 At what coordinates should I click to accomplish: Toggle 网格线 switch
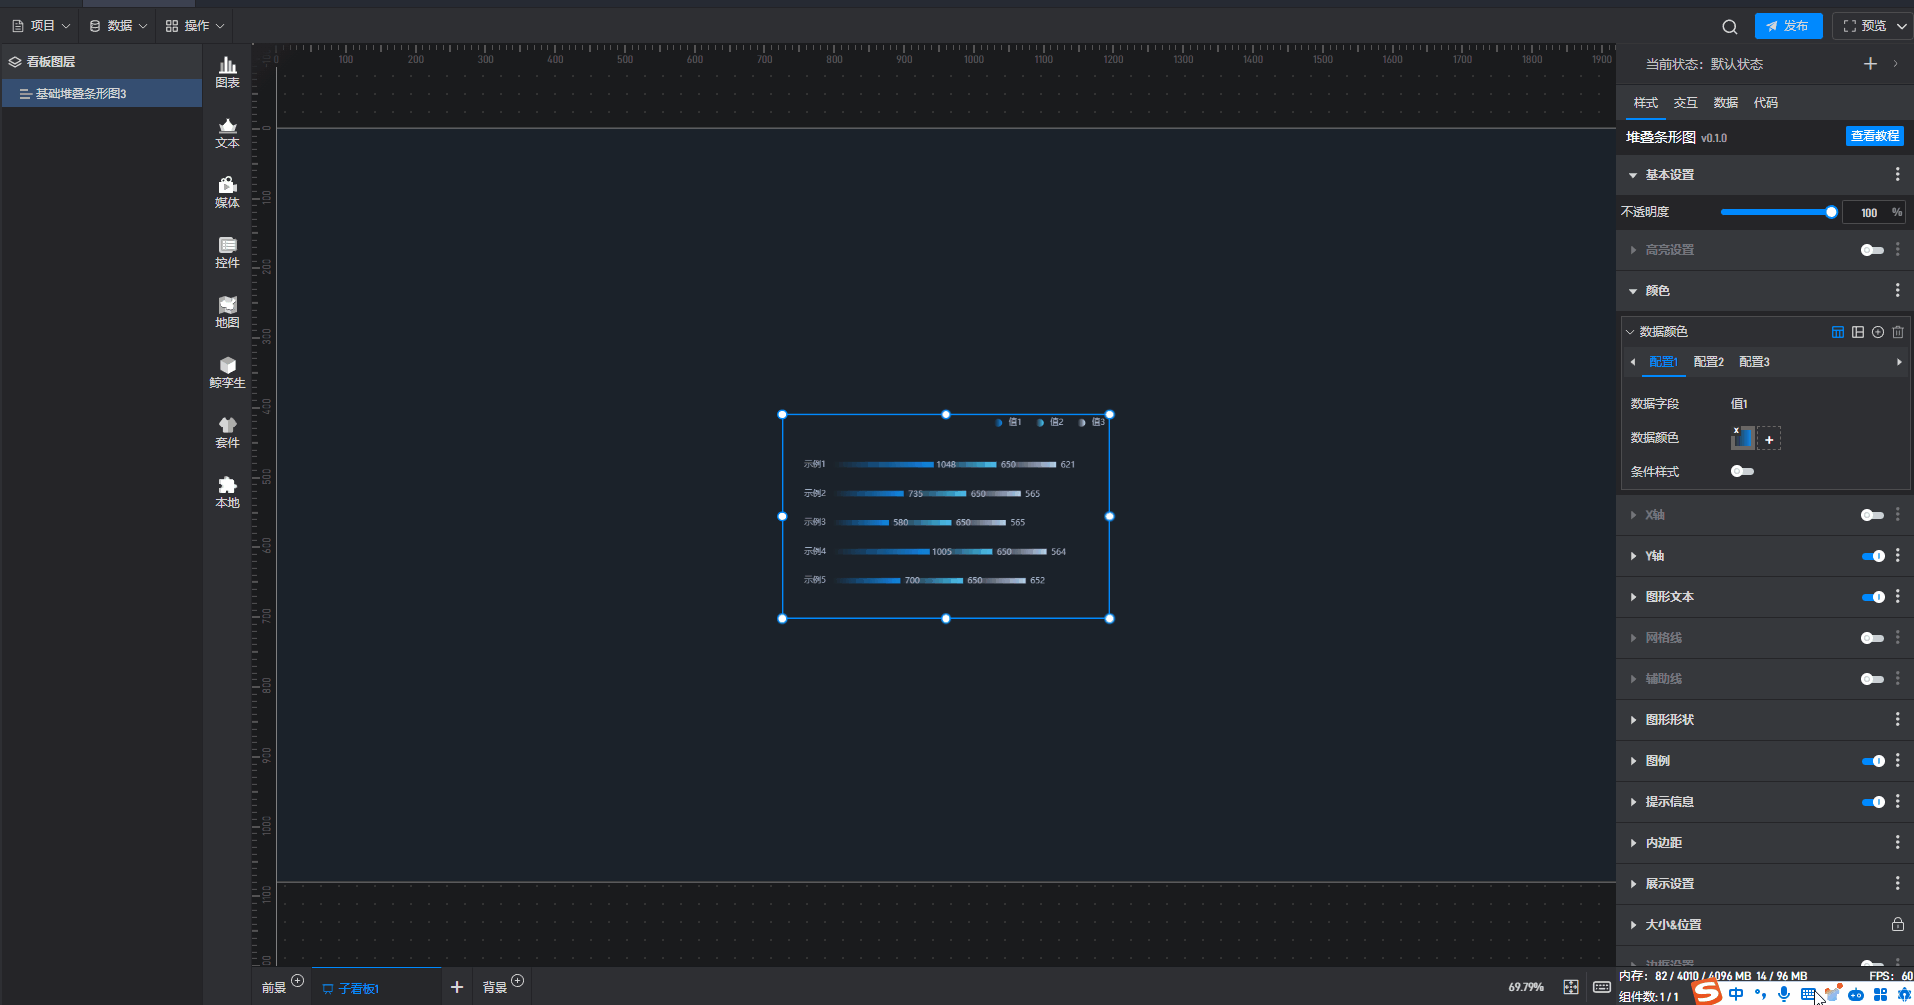[1872, 638]
